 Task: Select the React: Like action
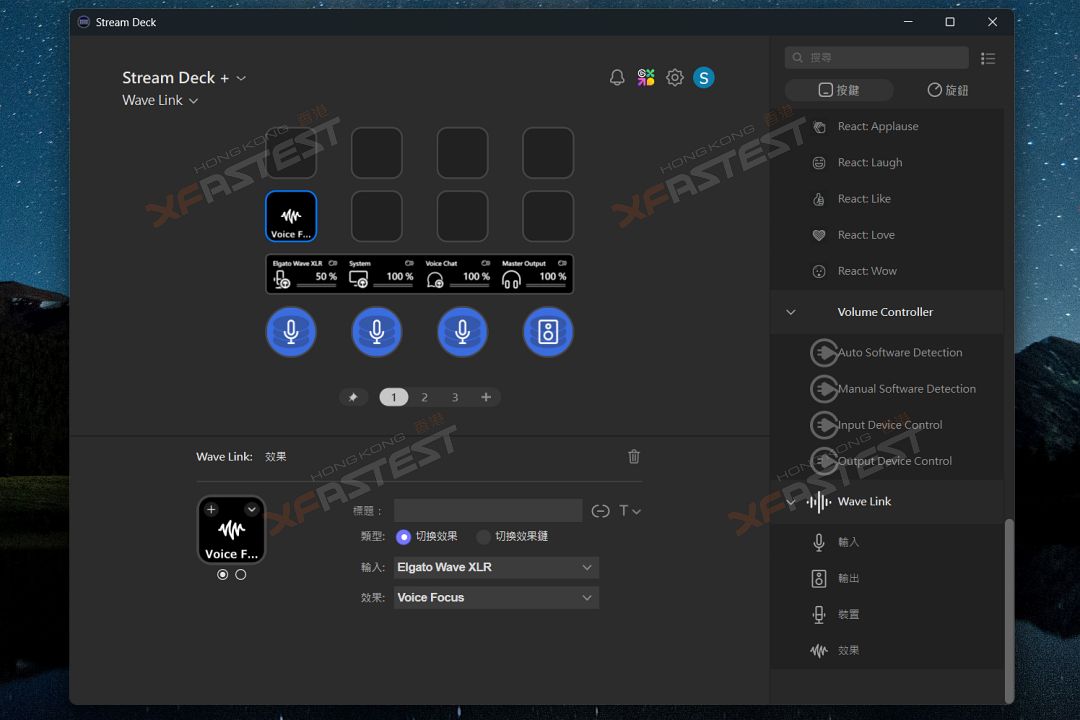pos(887,199)
